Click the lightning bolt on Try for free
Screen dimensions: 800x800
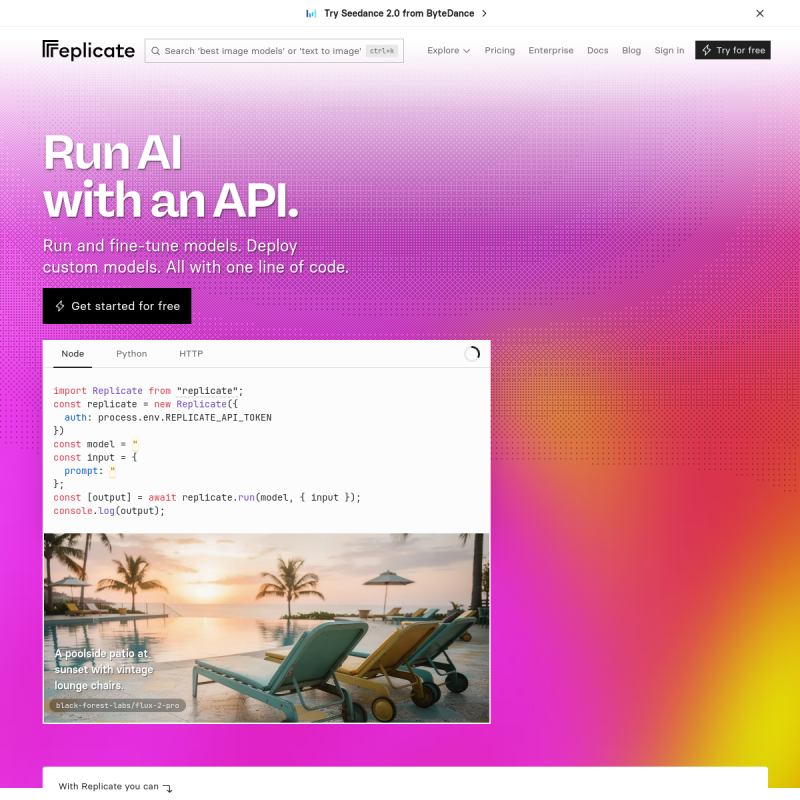(x=707, y=51)
